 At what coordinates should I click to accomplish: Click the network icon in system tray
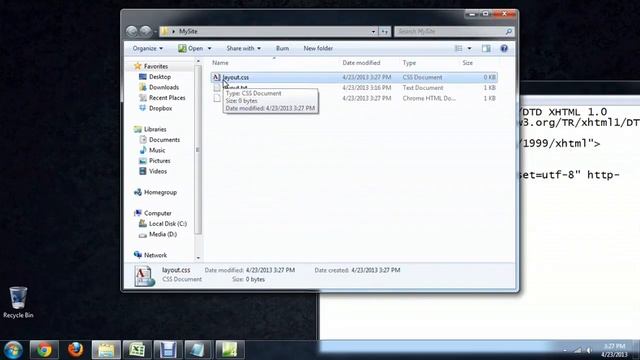pyautogui.click(x=578, y=350)
